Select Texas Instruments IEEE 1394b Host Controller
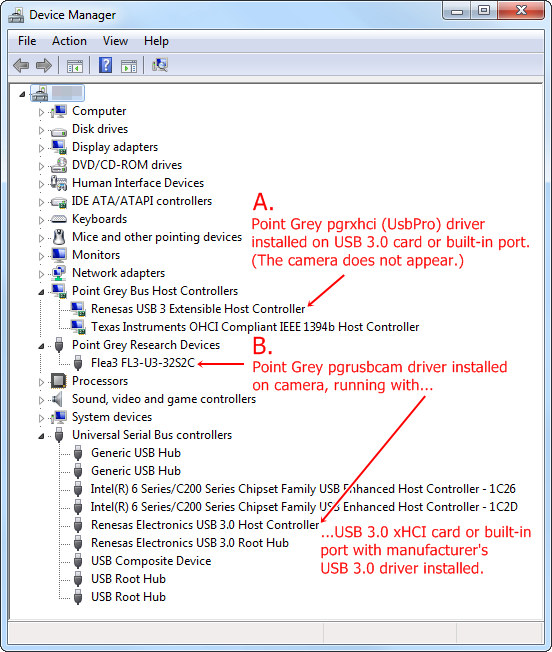Screen dimensions: 552x652 pos(255,327)
